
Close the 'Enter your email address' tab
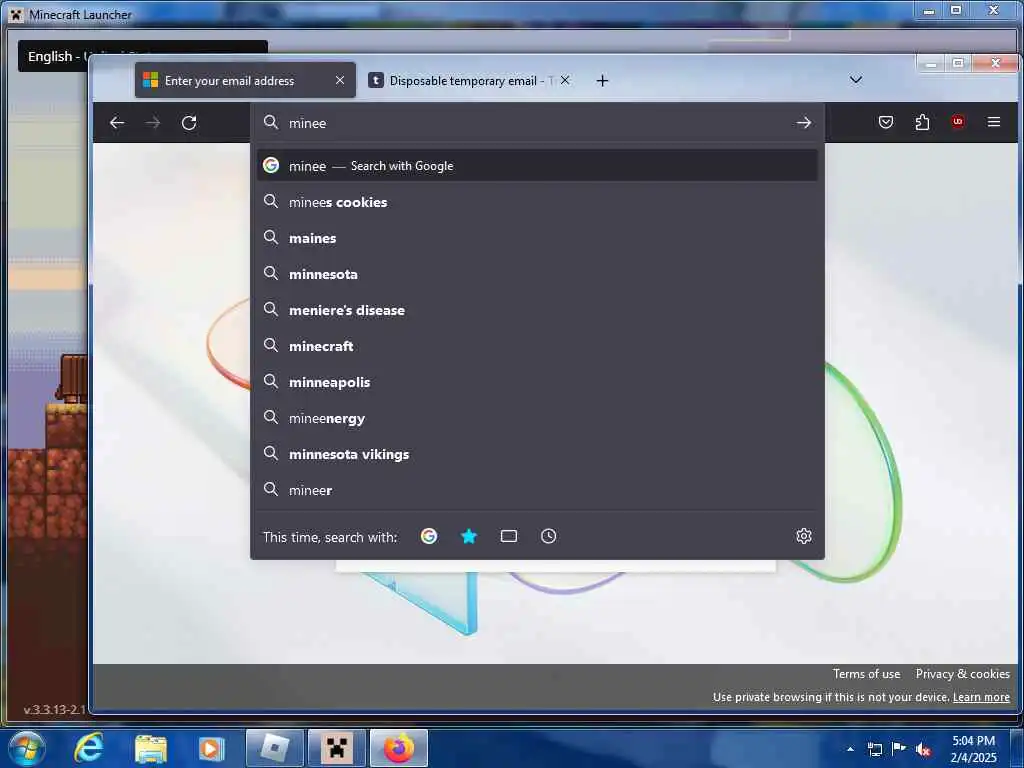(x=340, y=80)
